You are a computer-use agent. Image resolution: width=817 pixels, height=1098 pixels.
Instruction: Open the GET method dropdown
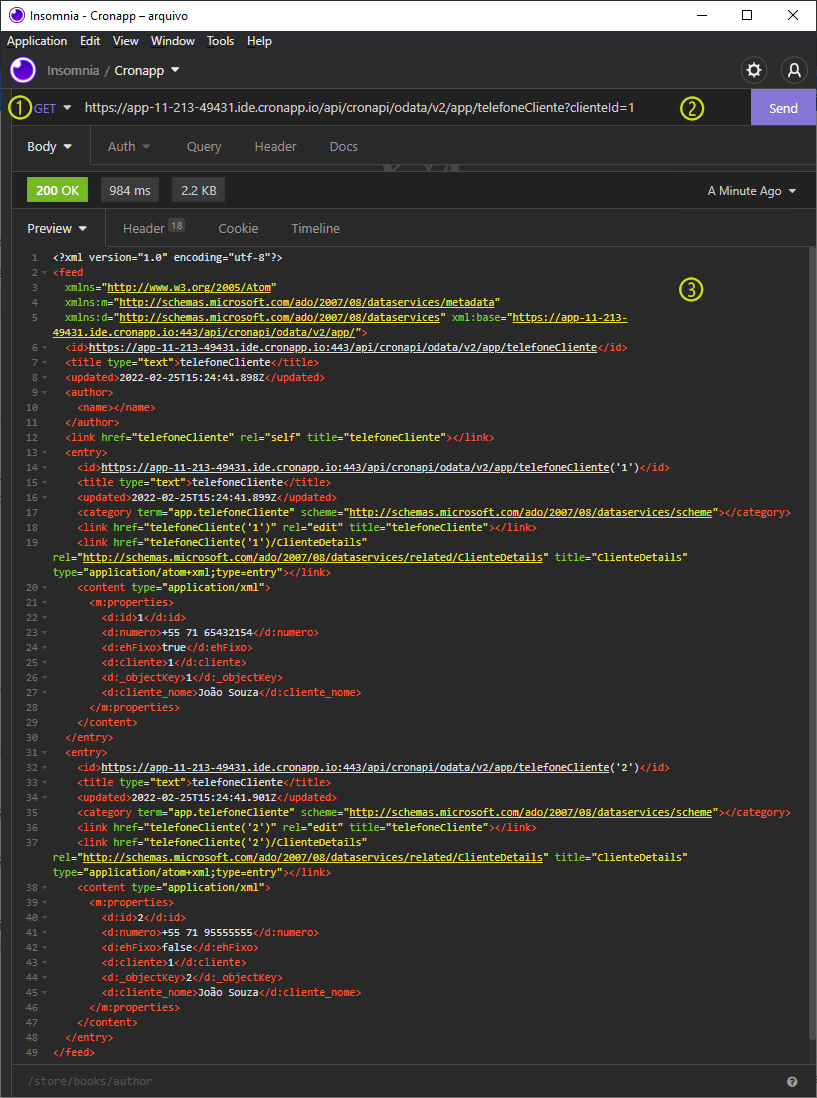pyautogui.click(x=53, y=109)
